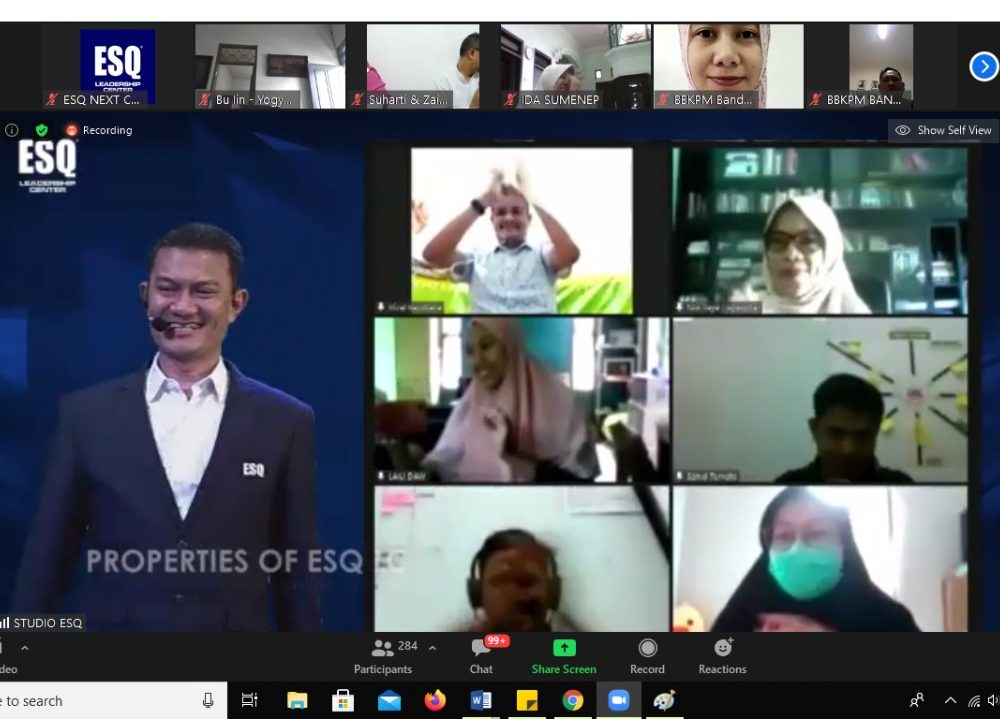This screenshot has height=719, width=1000.
Task: Open the Chat panel
Action: point(481,656)
